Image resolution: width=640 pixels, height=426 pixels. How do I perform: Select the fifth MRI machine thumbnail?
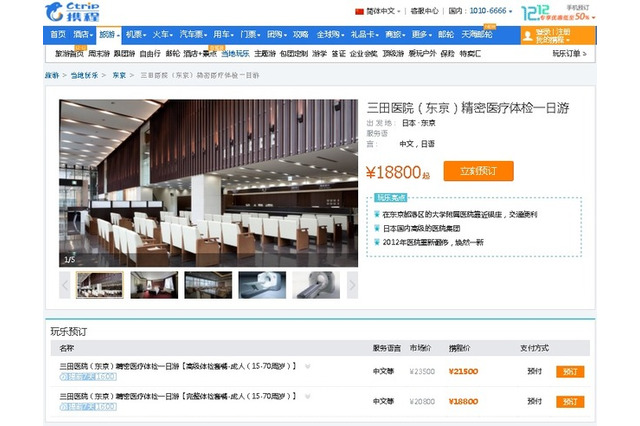(x=316, y=285)
